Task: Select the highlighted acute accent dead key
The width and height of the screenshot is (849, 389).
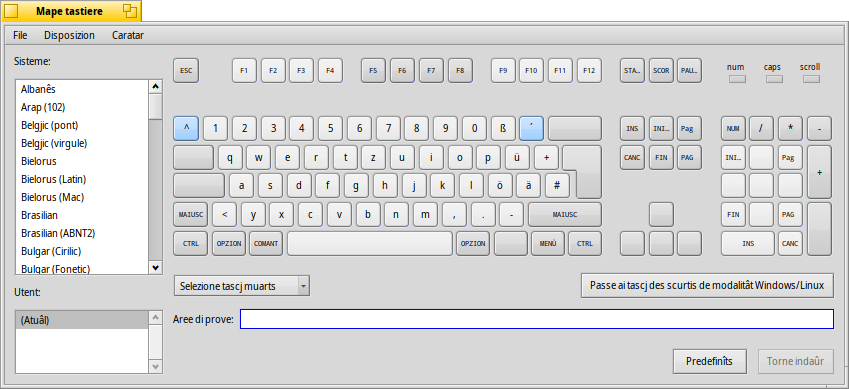Action: tap(531, 128)
